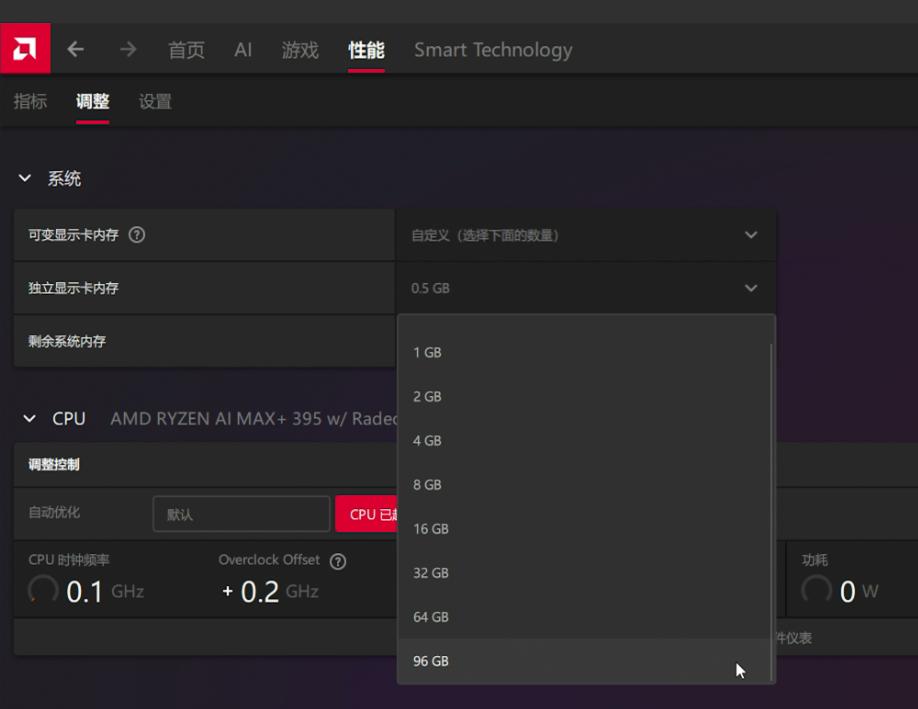Switch to the 设置 tab
Viewport: 918px width, 709px height.
[155, 101]
